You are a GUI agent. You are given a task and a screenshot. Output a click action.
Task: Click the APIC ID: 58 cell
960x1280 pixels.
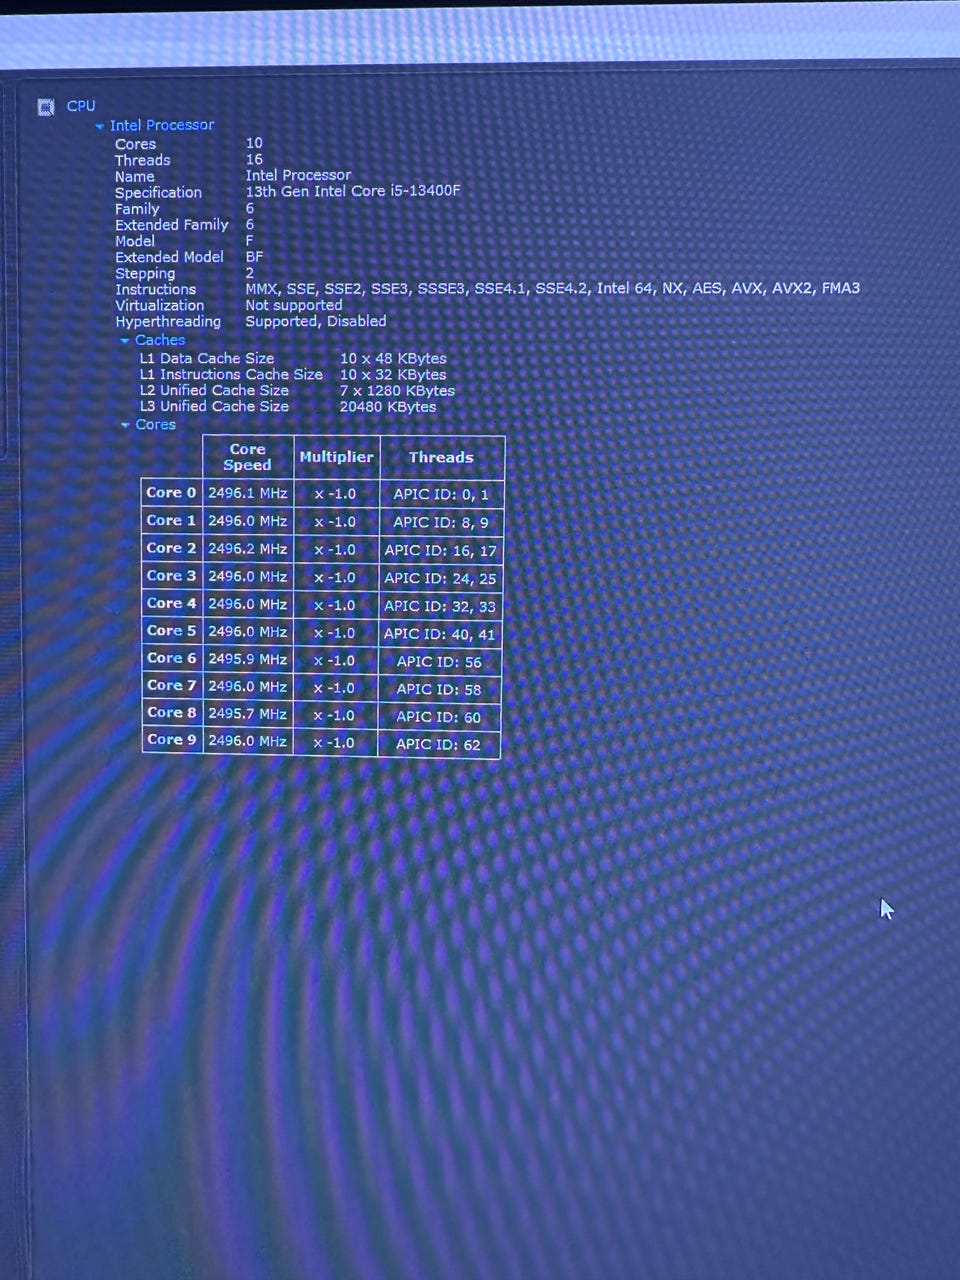[439, 689]
